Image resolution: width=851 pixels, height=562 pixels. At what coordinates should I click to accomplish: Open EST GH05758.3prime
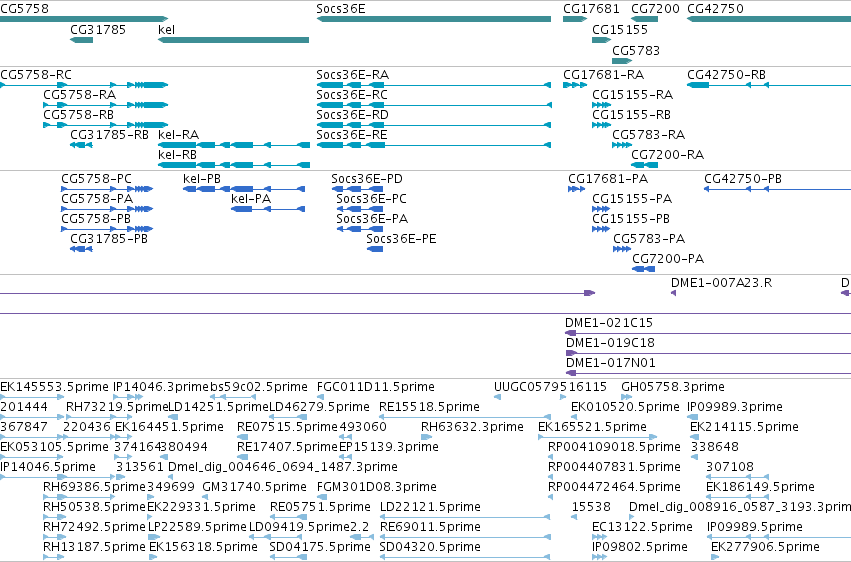pos(627,397)
